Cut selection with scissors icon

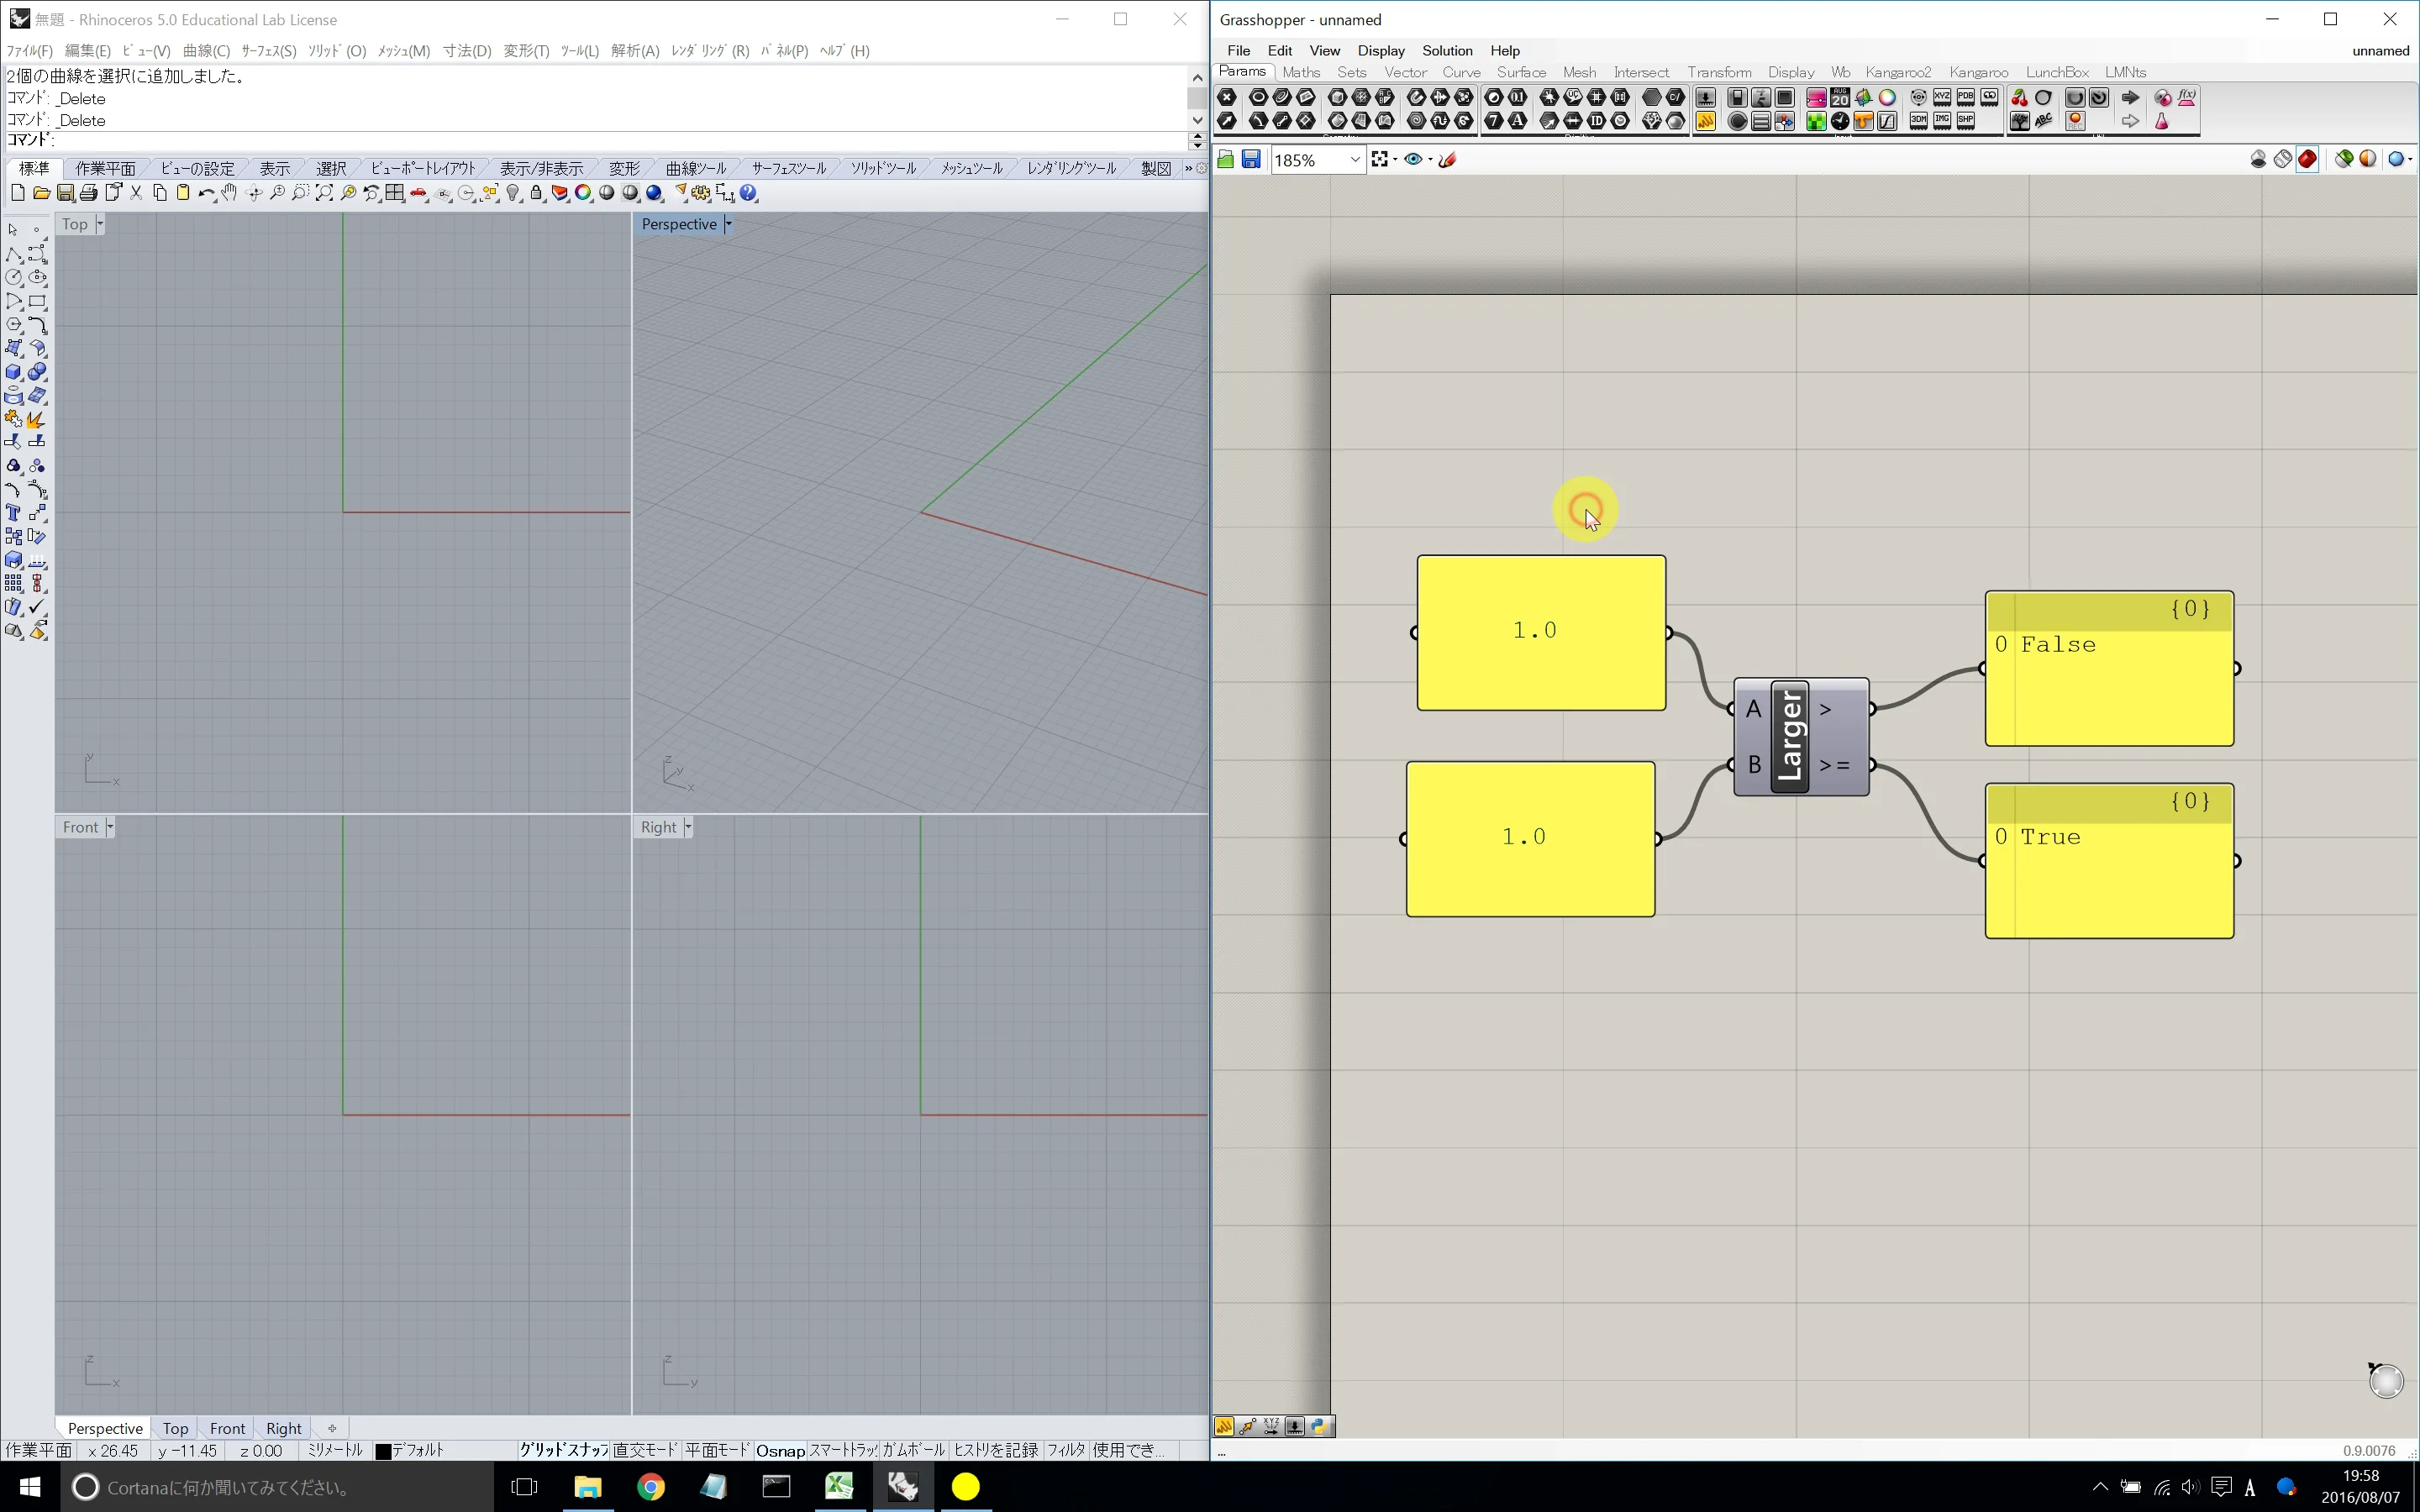[136, 193]
